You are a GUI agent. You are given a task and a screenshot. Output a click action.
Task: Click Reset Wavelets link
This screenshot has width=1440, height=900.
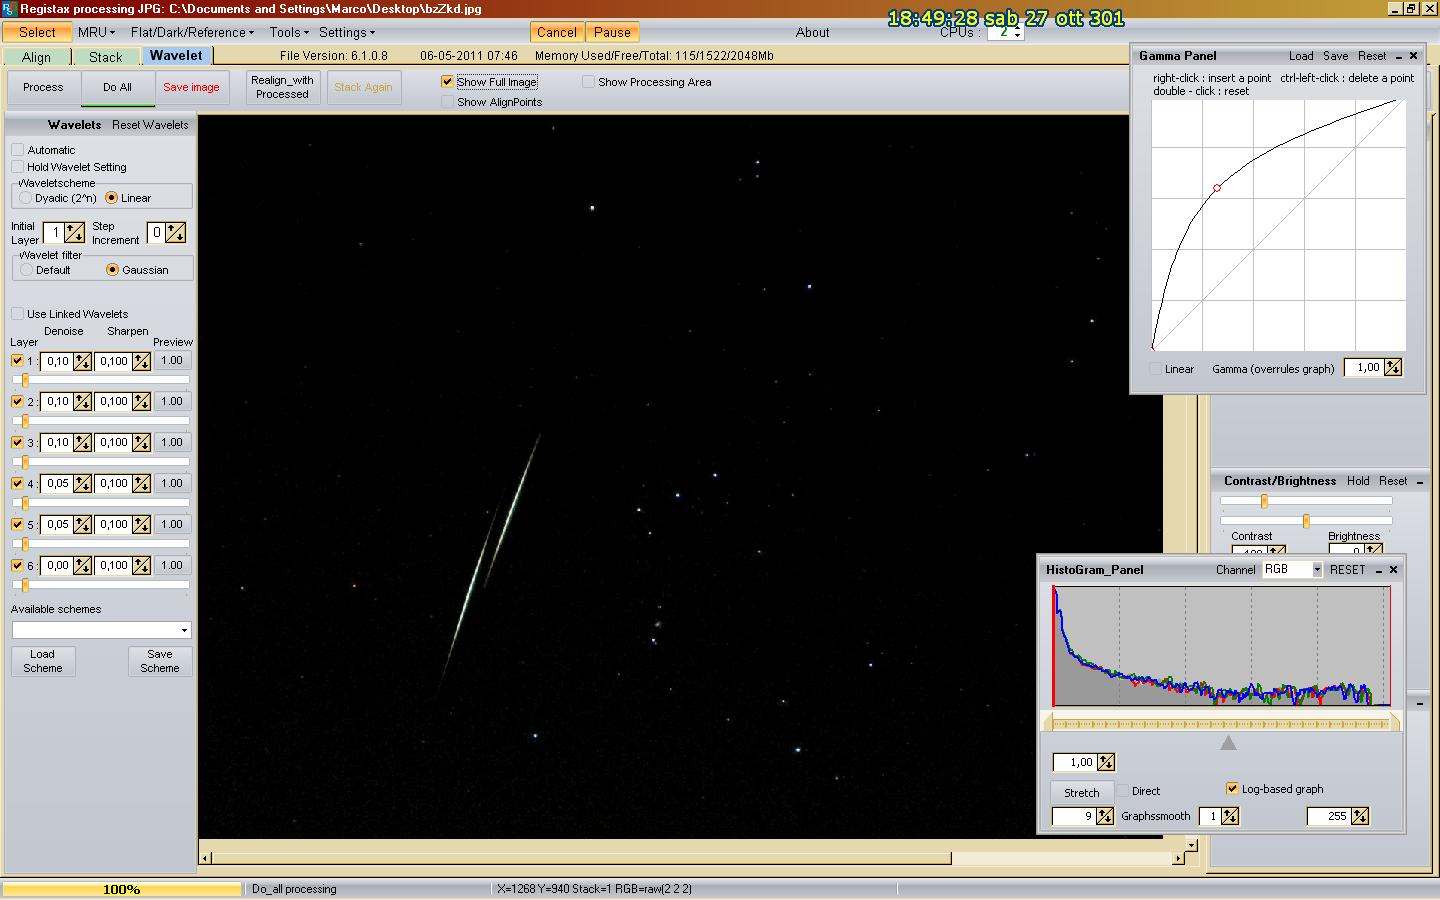[x=150, y=125]
